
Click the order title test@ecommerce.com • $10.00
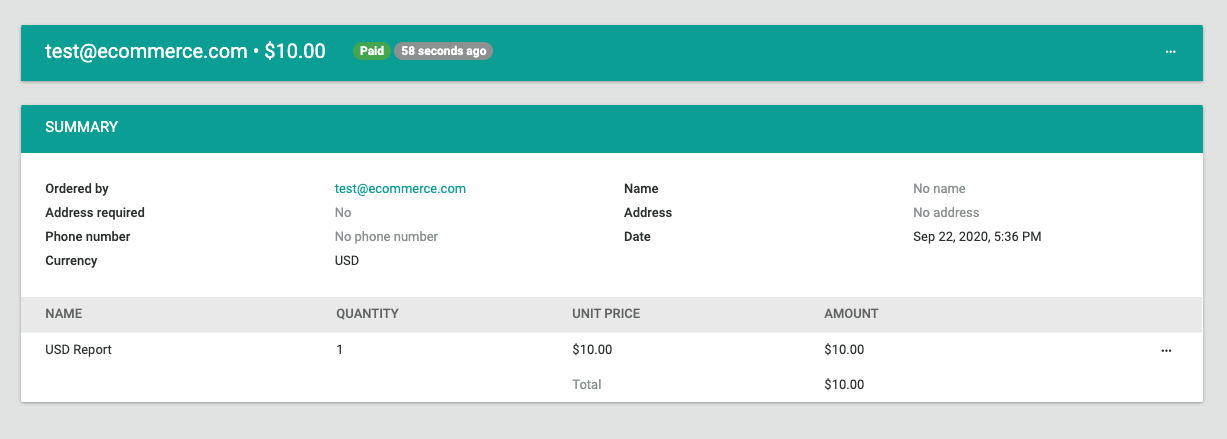[x=185, y=51]
